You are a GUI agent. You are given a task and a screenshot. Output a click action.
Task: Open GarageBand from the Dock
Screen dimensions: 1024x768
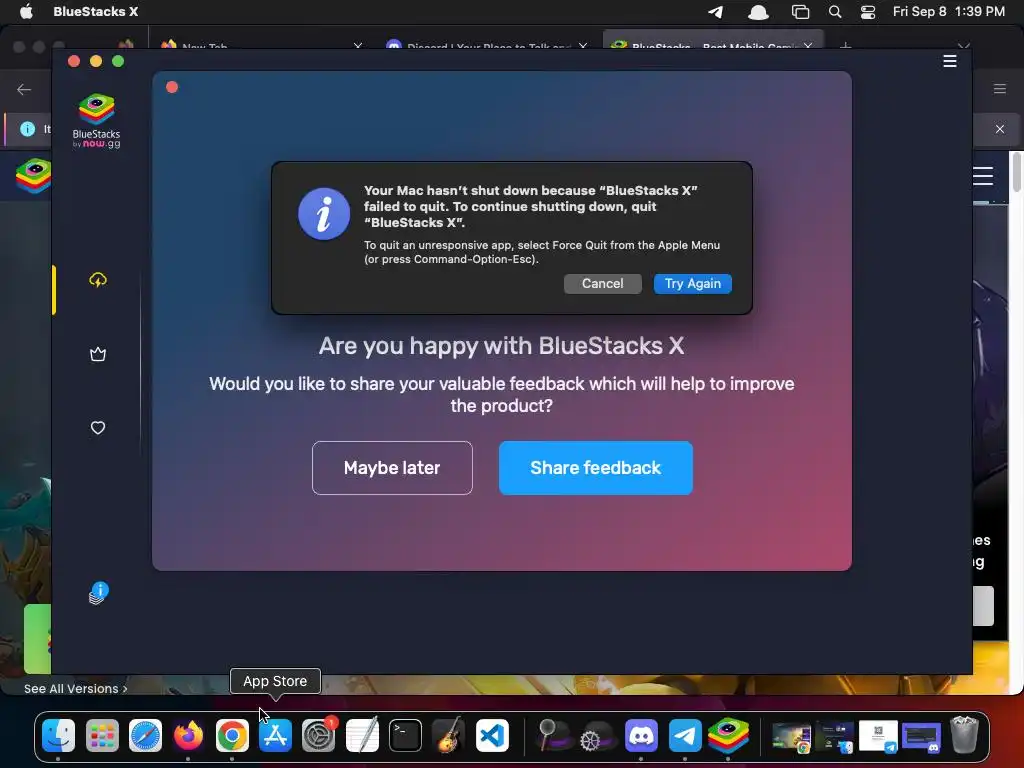(449, 736)
